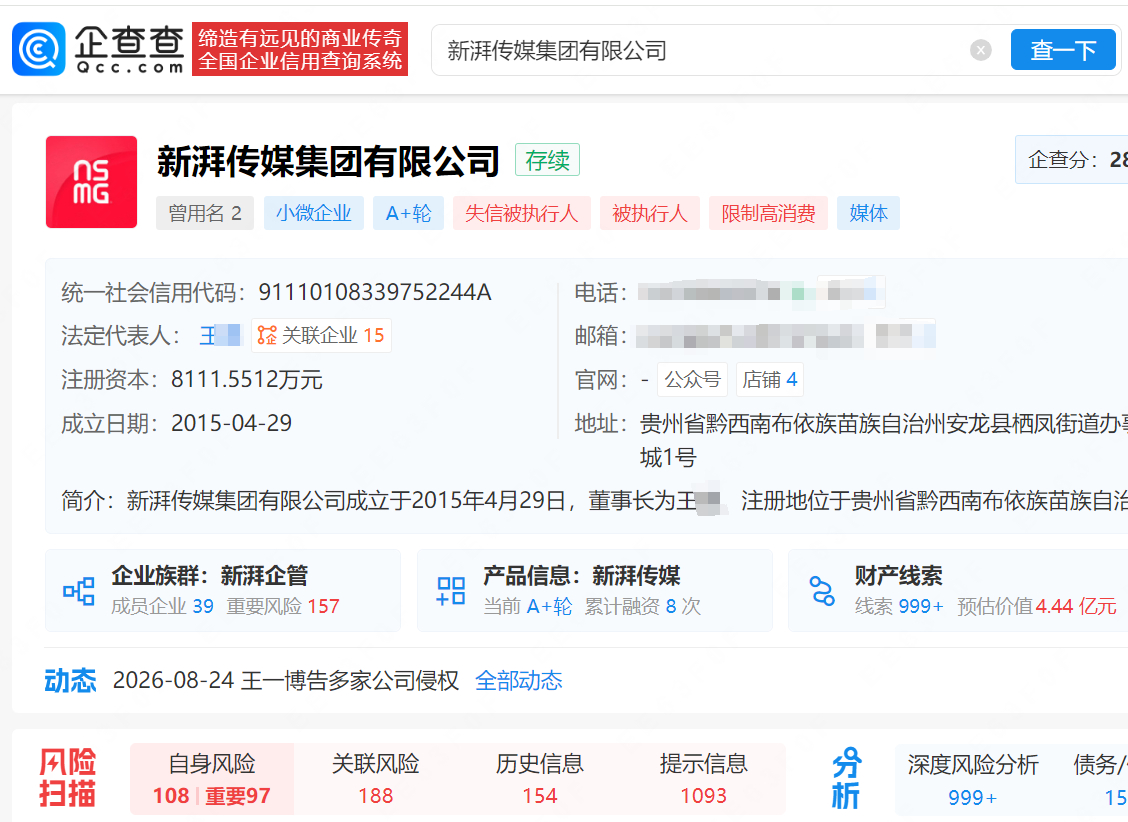
Task: Open the 店铺 4 button
Action: [770, 379]
